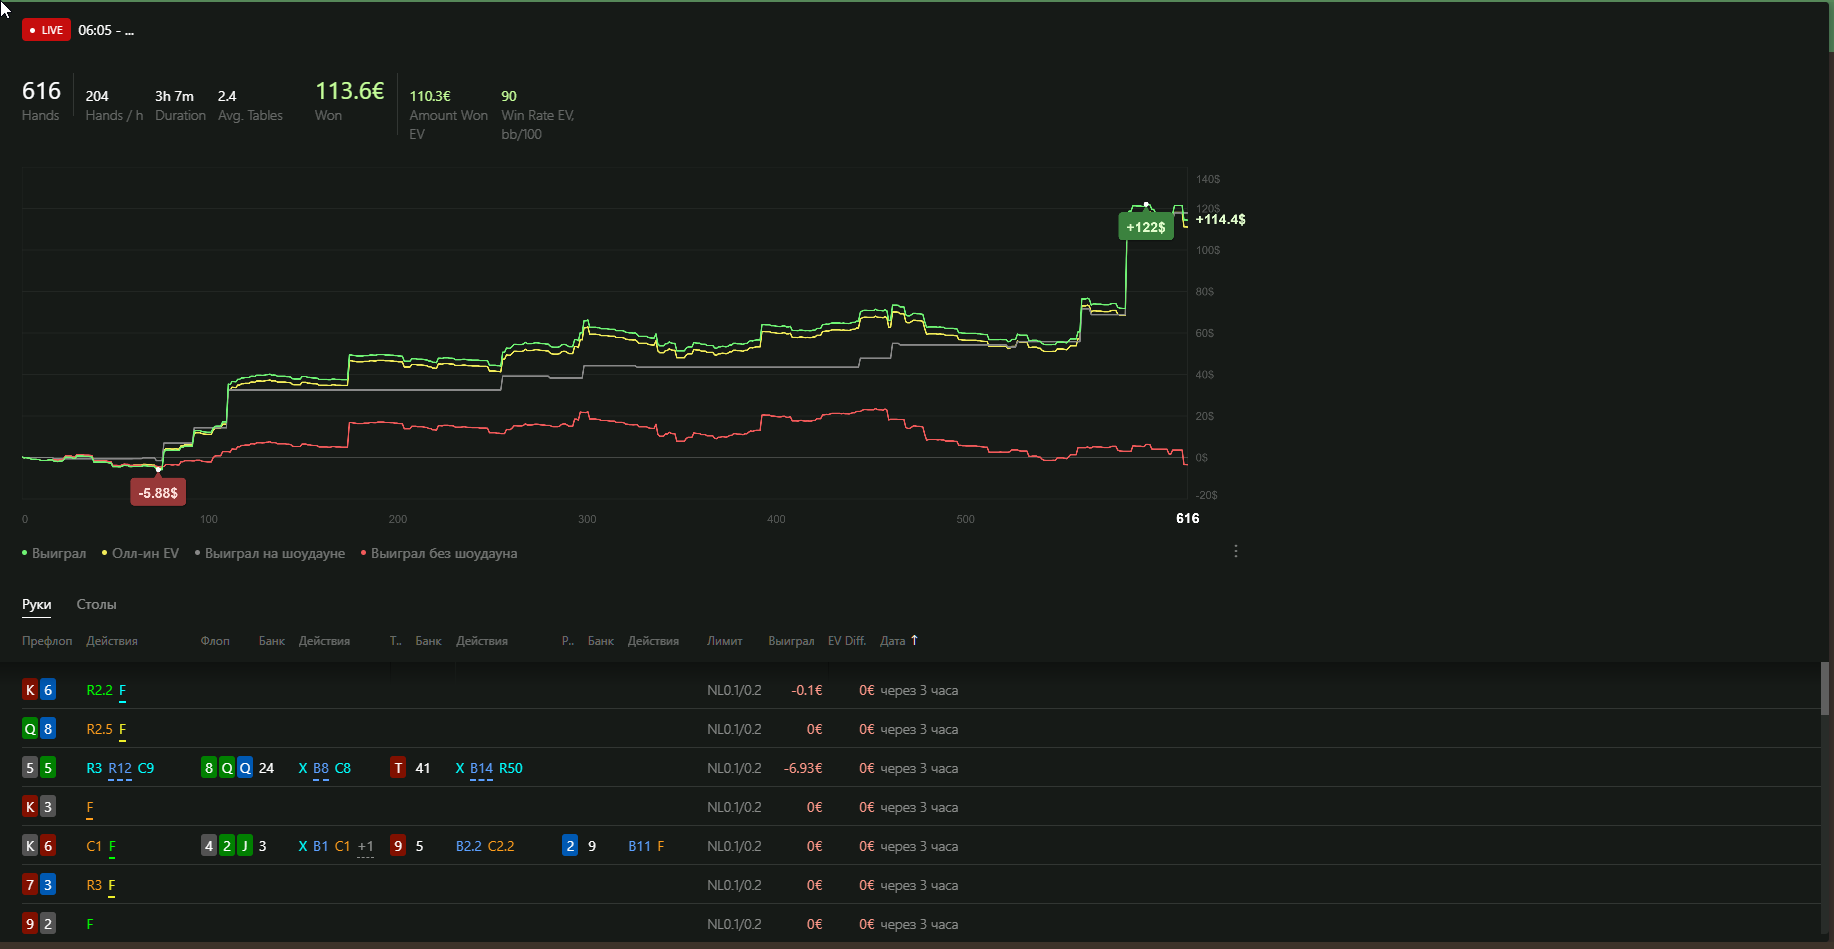Toggle the Выиграл без шоудауна legend series

[x=439, y=553]
